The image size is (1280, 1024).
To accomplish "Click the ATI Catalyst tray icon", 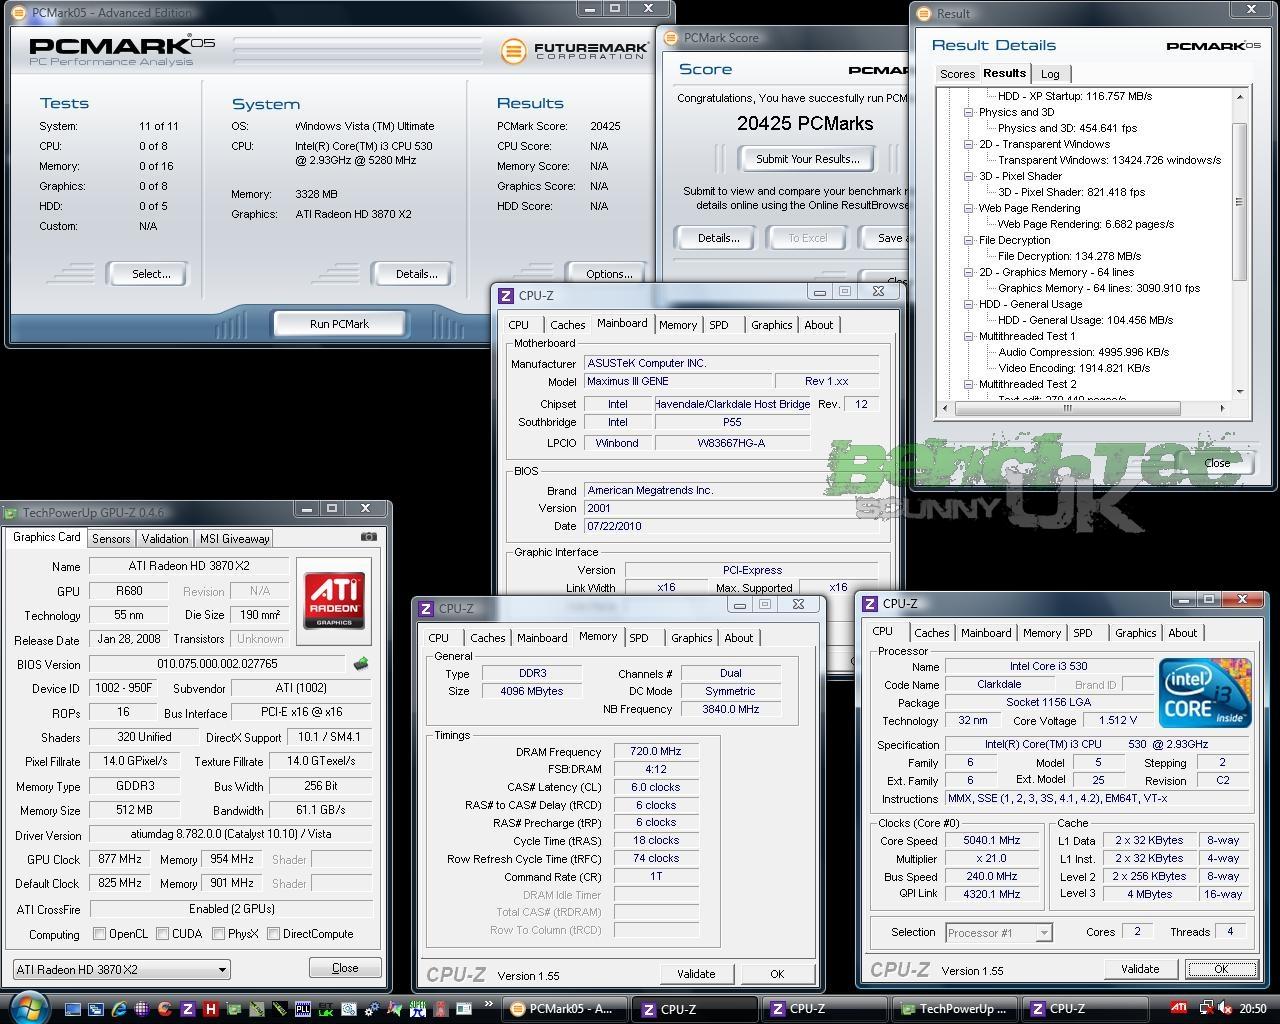I will coord(1179,1008).
